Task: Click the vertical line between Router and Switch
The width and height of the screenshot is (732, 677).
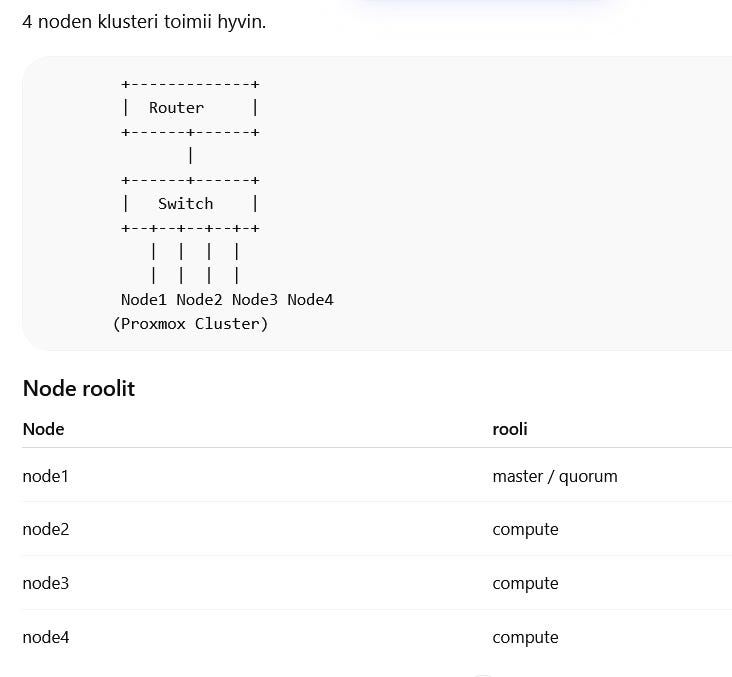Action: tap(190, 156)
